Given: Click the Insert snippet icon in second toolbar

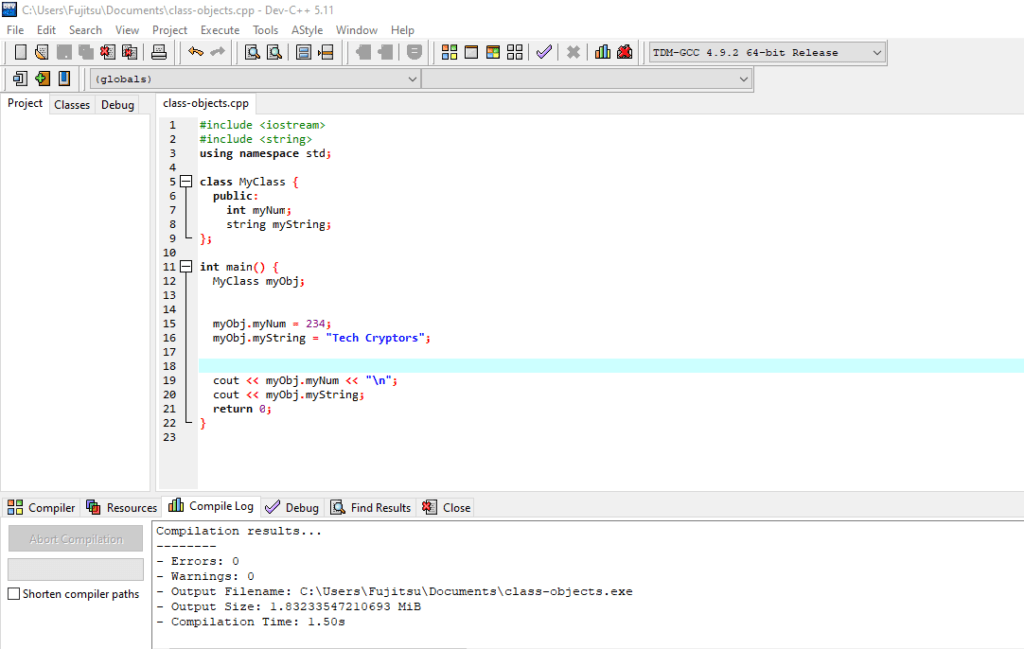Looking at the screenshot, I should 20,78.
